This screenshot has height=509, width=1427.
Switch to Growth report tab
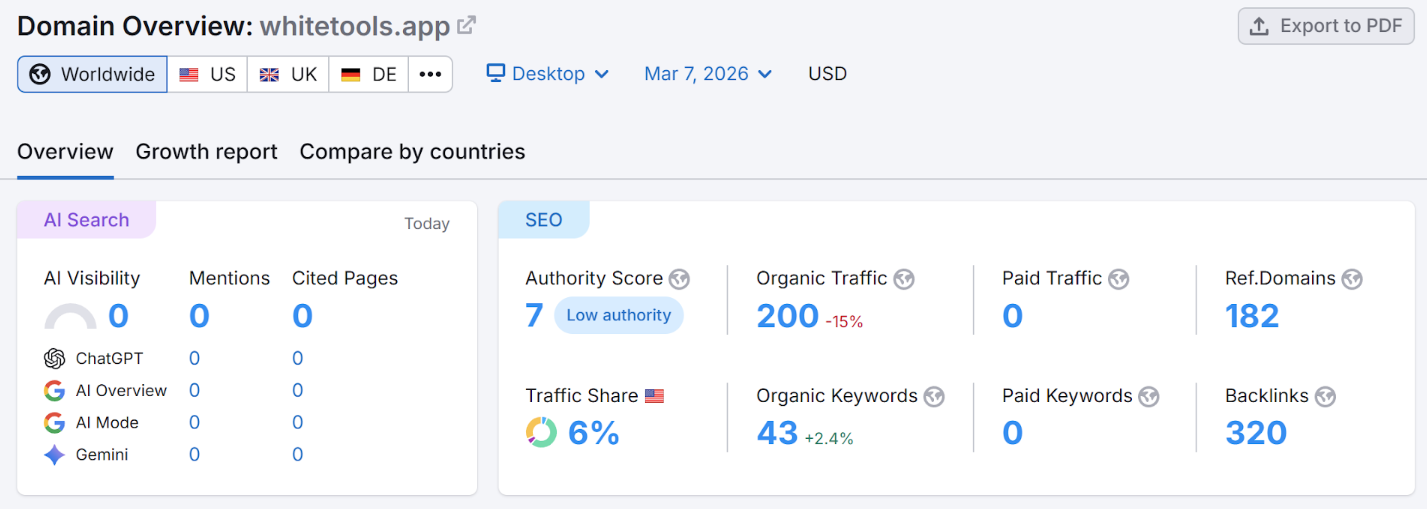tap(206, 152)
